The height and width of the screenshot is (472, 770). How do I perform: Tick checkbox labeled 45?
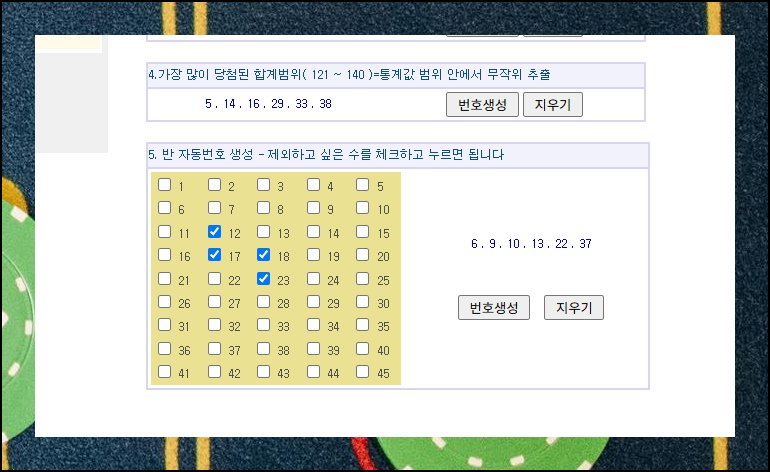[362, 372]
